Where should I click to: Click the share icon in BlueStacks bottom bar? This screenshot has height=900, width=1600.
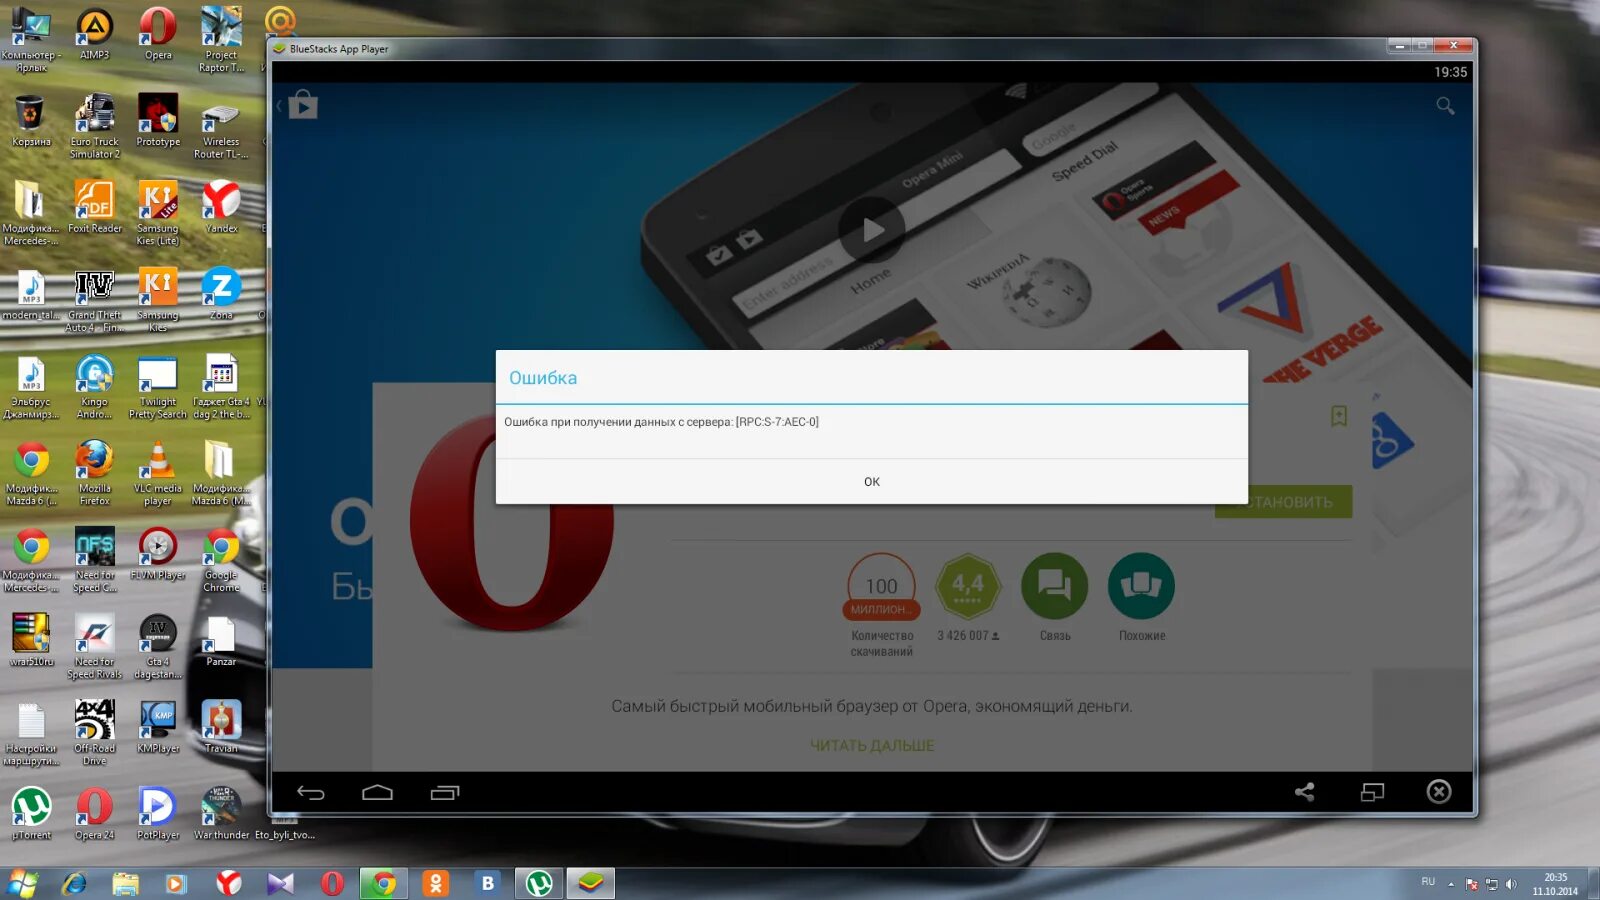tap(1305, 792)
